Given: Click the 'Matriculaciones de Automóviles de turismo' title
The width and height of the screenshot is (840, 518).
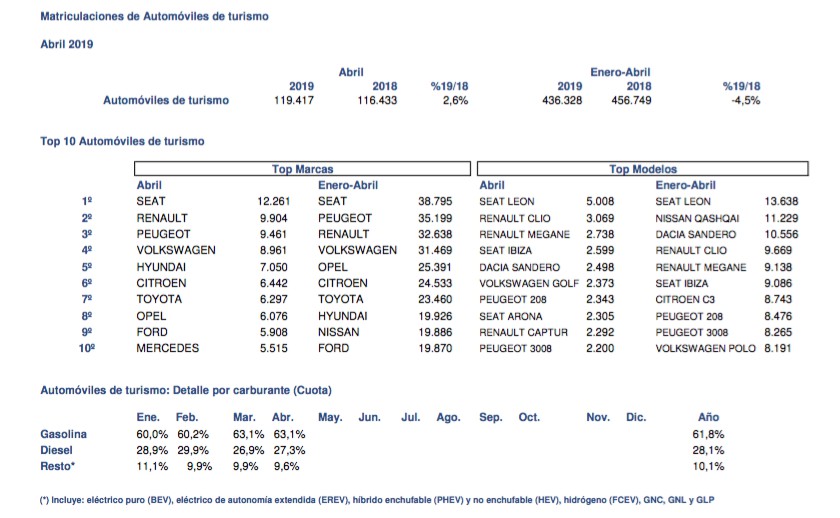Looking at the screenshot, I should click(x=154, y=16).
